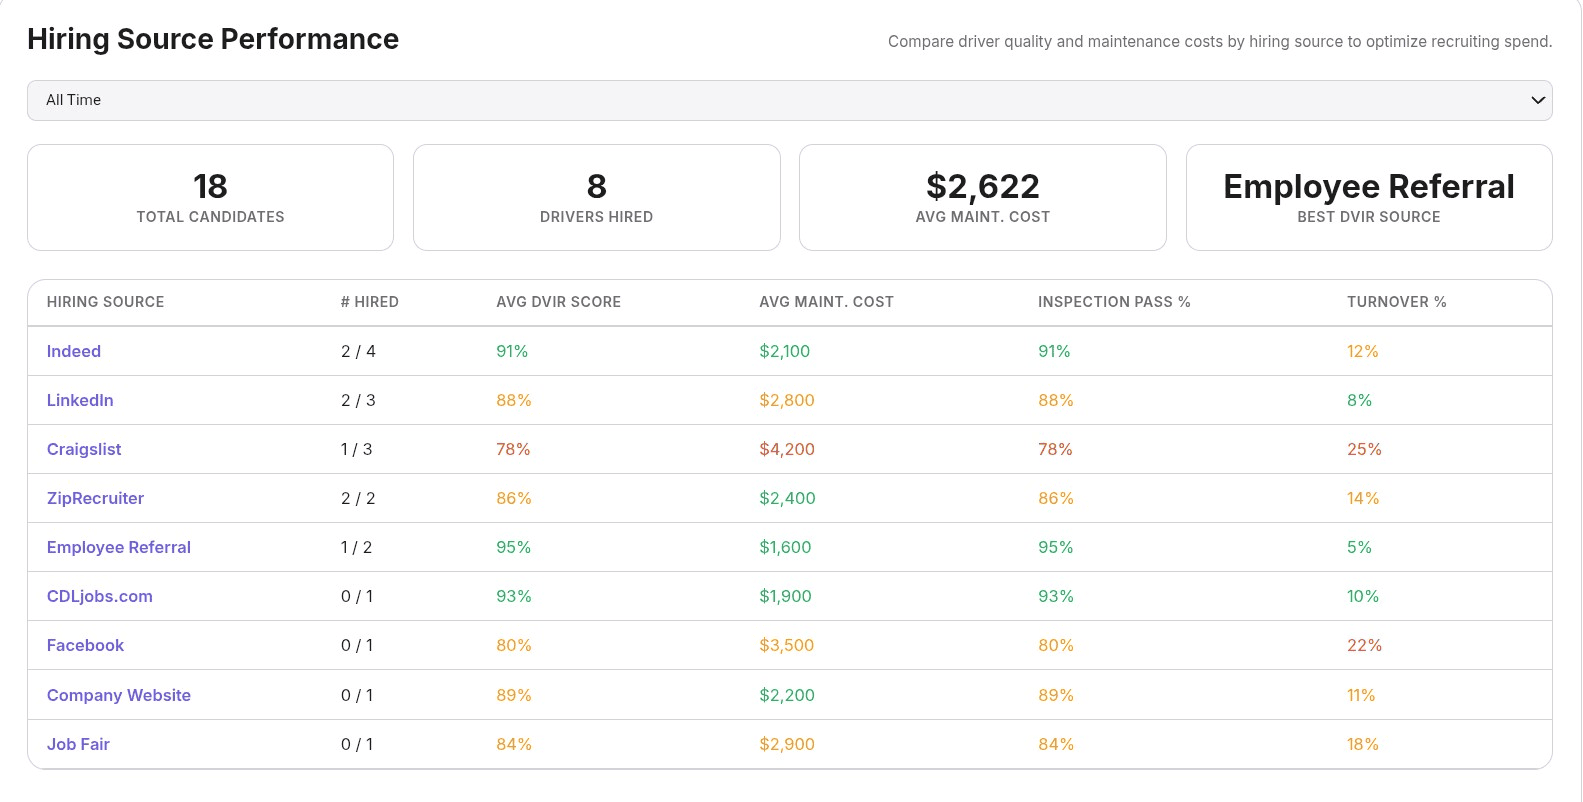Click the Job Fair source link
Screen dimensions: 1583x802
[x=78, y=744]
